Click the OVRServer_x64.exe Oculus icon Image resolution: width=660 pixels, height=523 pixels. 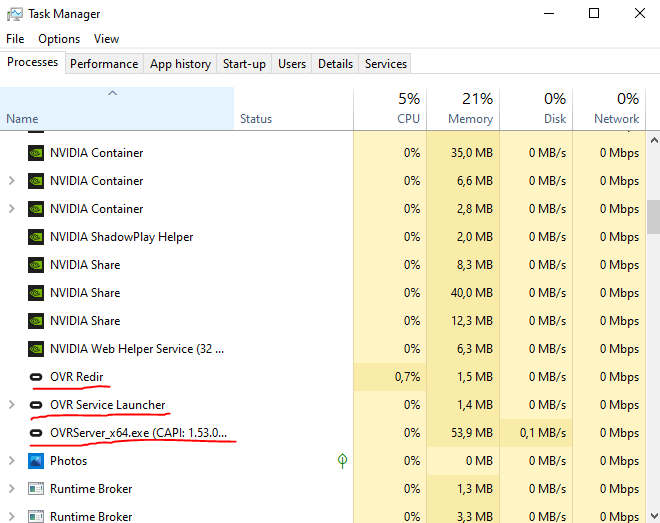[x=36, y=433]
